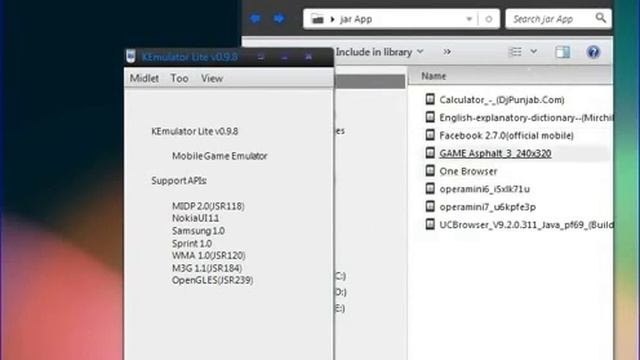Click the Sprint 1.0 API text
This screenshot has width=640, height=360.
click(x=192, y=244)
